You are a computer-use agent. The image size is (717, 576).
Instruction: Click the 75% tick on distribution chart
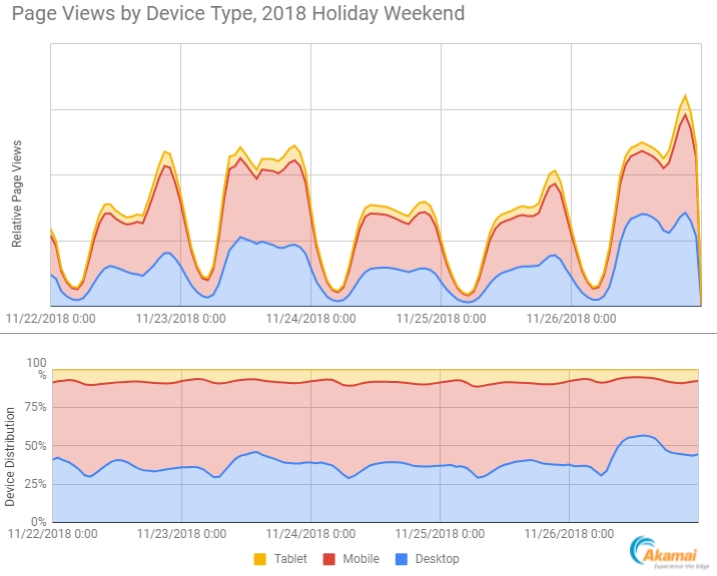pyautogui.click(x=35, y=407)
